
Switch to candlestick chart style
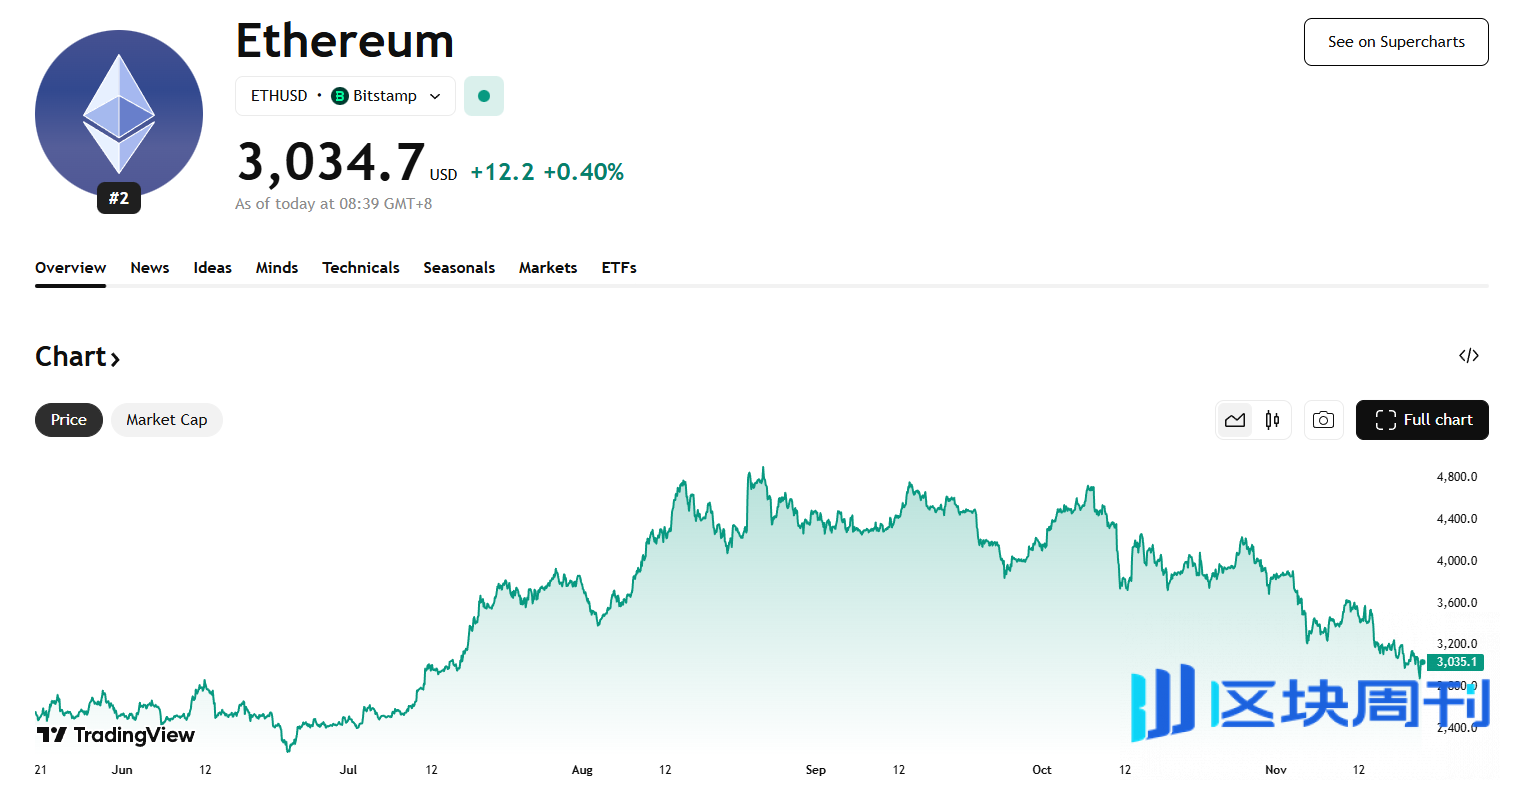[x=1272, y=420]
